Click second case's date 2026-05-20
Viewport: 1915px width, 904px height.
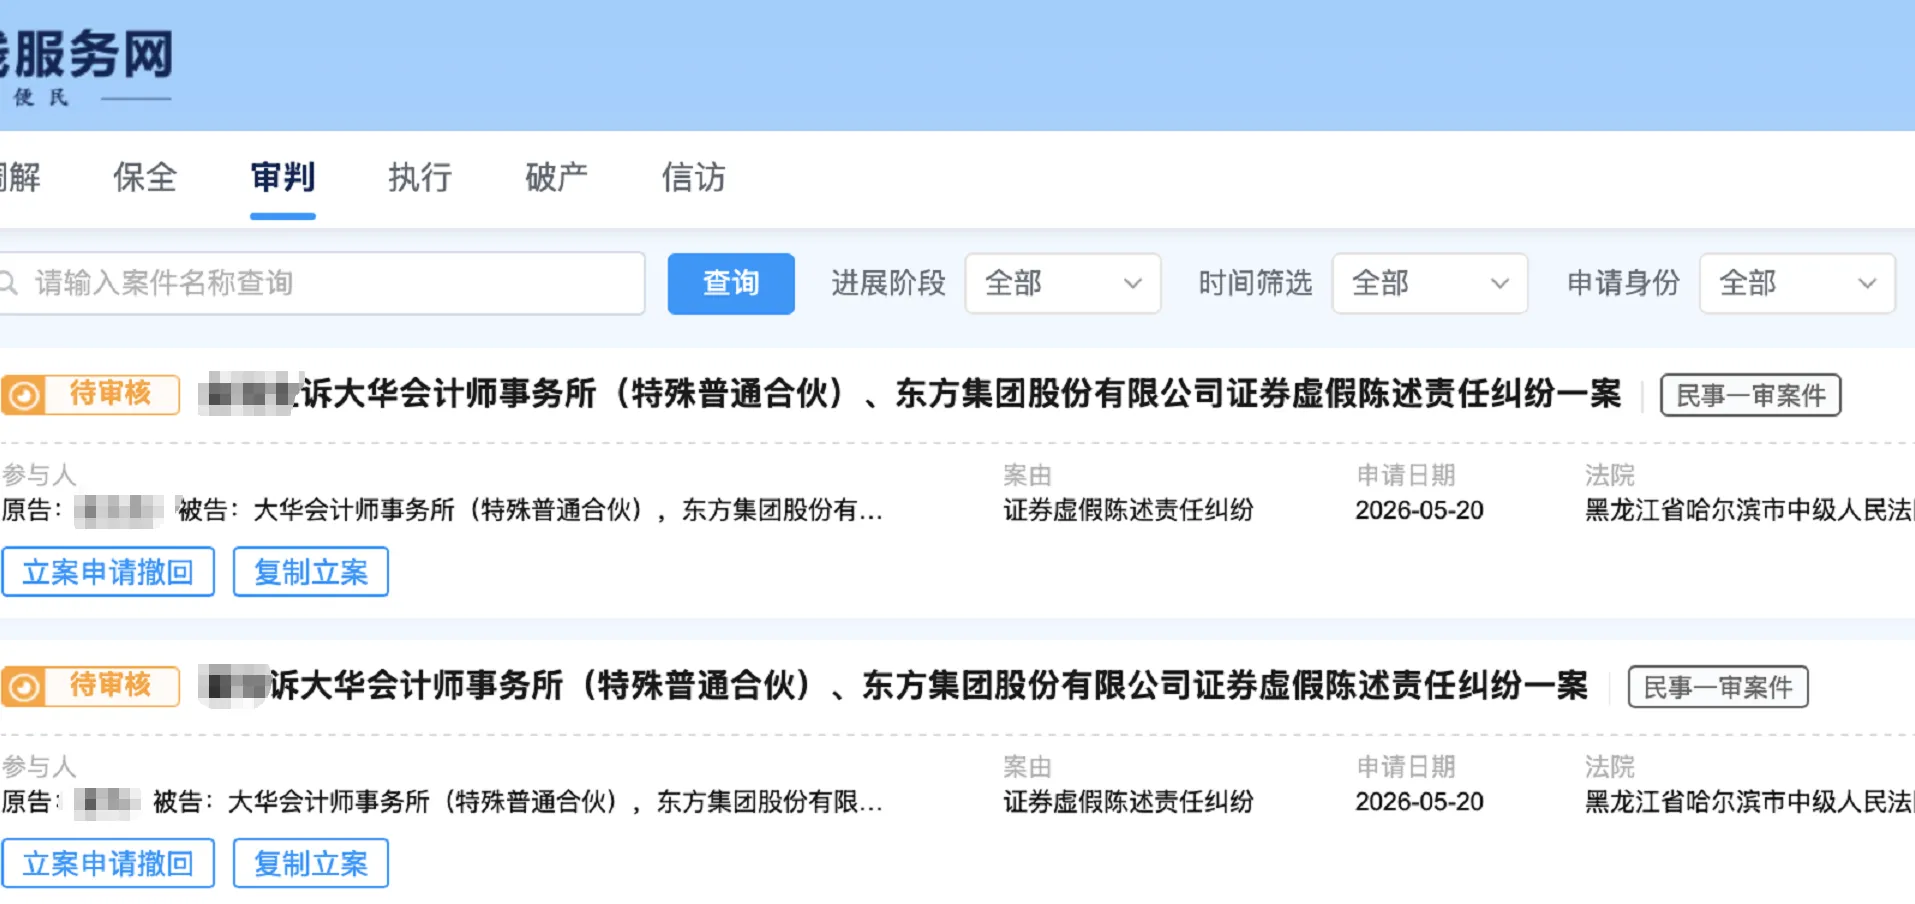(1419, 802)
